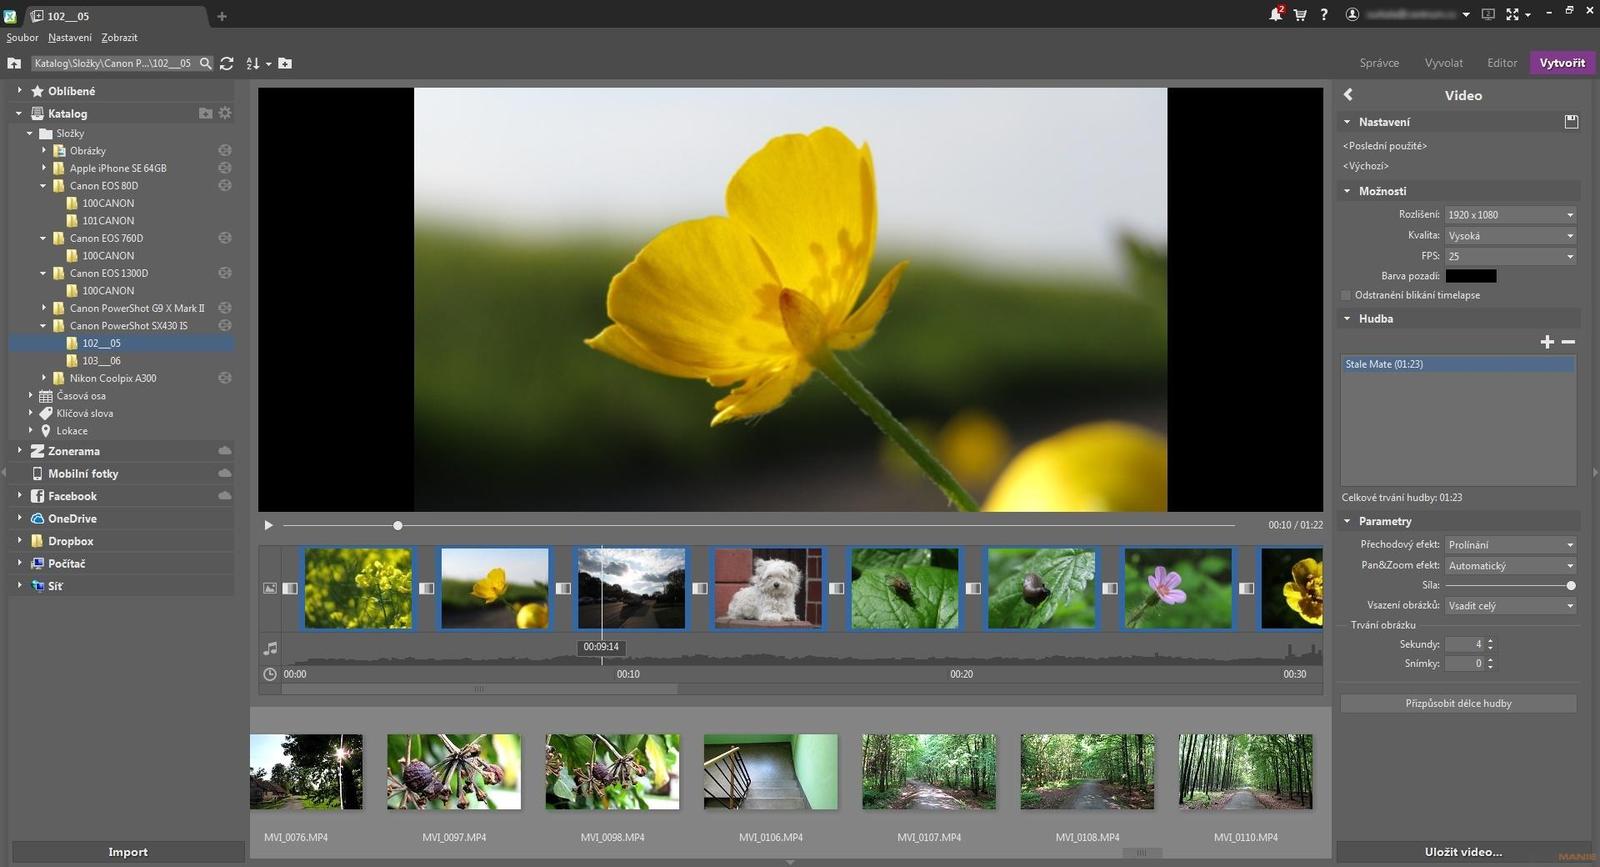Image resolution: width=1600 pixels, height=867 pixels.
Task: Save the preset with disk icon
Action: click(1571, 122)
